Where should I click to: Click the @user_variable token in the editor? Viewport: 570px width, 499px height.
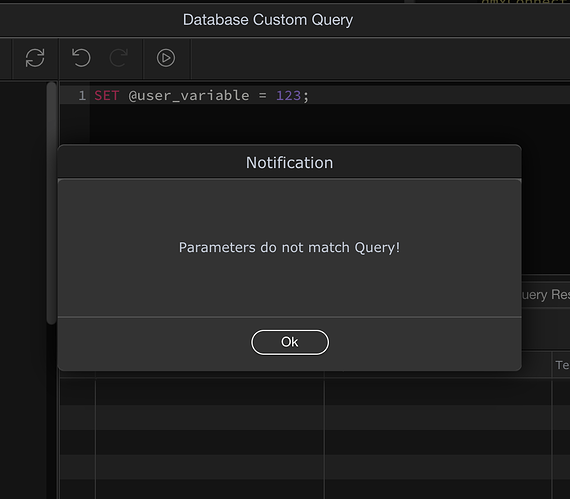click(x=189, y=96)
